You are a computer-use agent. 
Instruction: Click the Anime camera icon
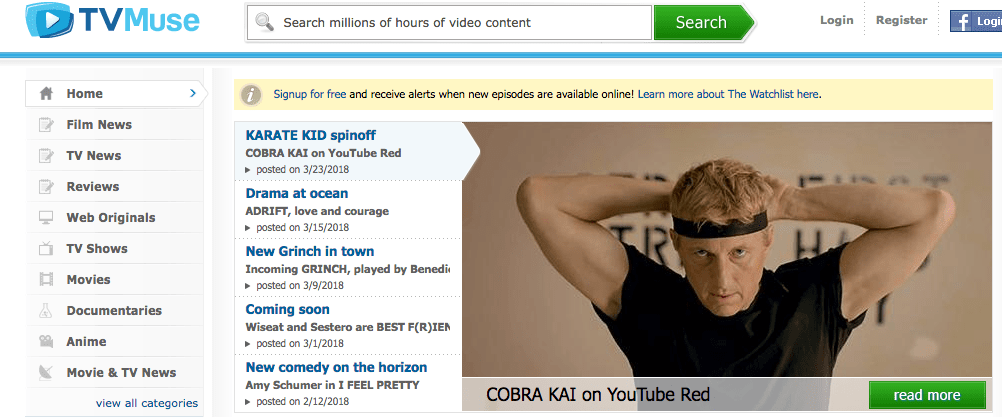[x=46, y=342]
